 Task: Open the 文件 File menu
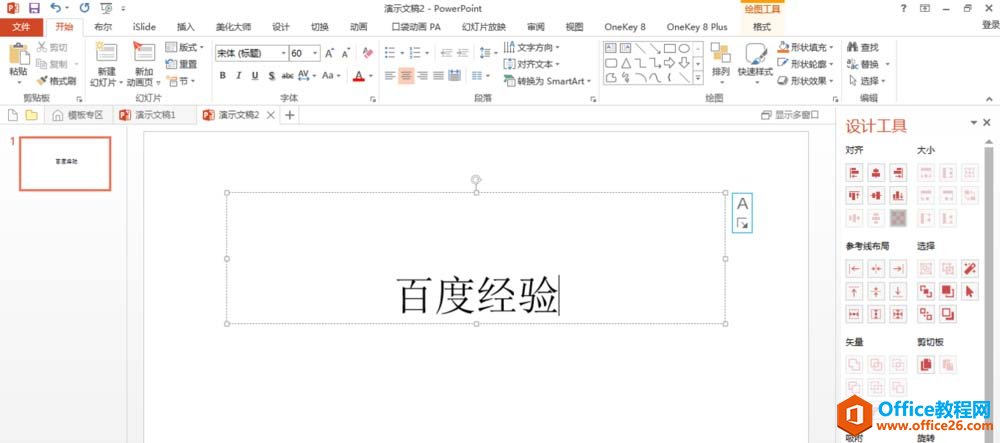[22, 27]
